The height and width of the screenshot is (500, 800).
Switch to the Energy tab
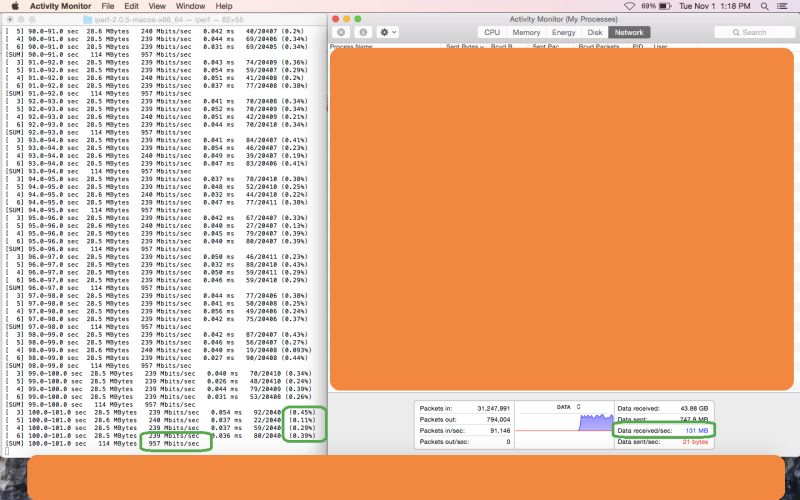click(564, 32)
